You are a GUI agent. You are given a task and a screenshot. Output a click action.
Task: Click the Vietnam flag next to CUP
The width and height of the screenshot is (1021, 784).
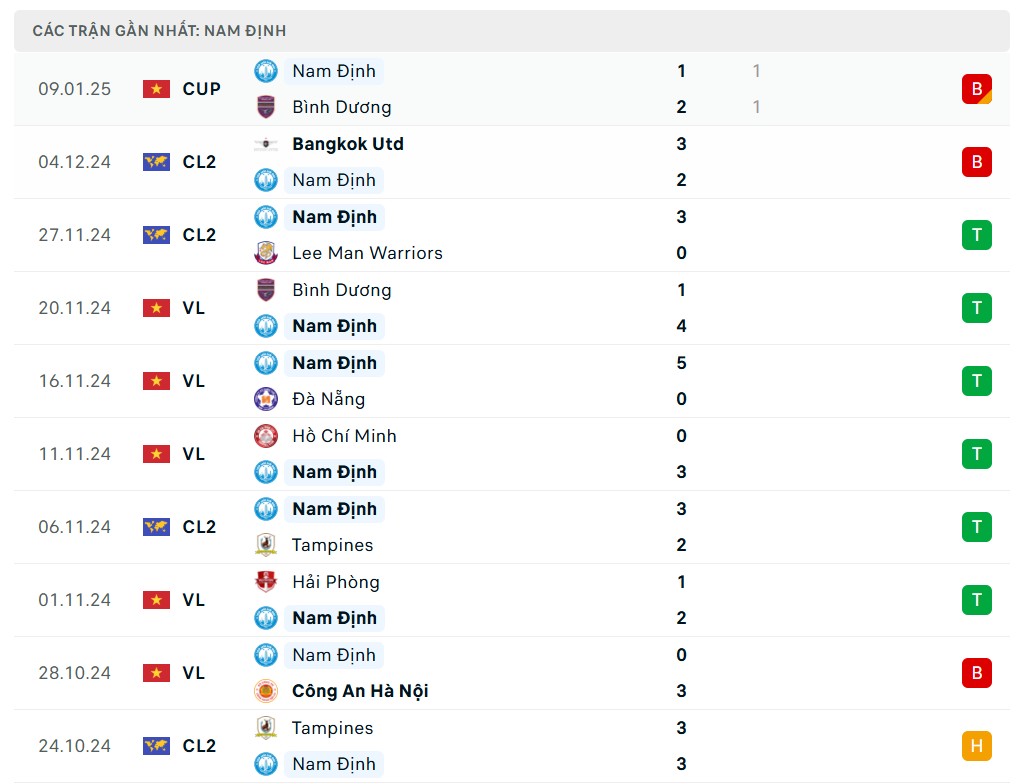[x=155, y=88]
